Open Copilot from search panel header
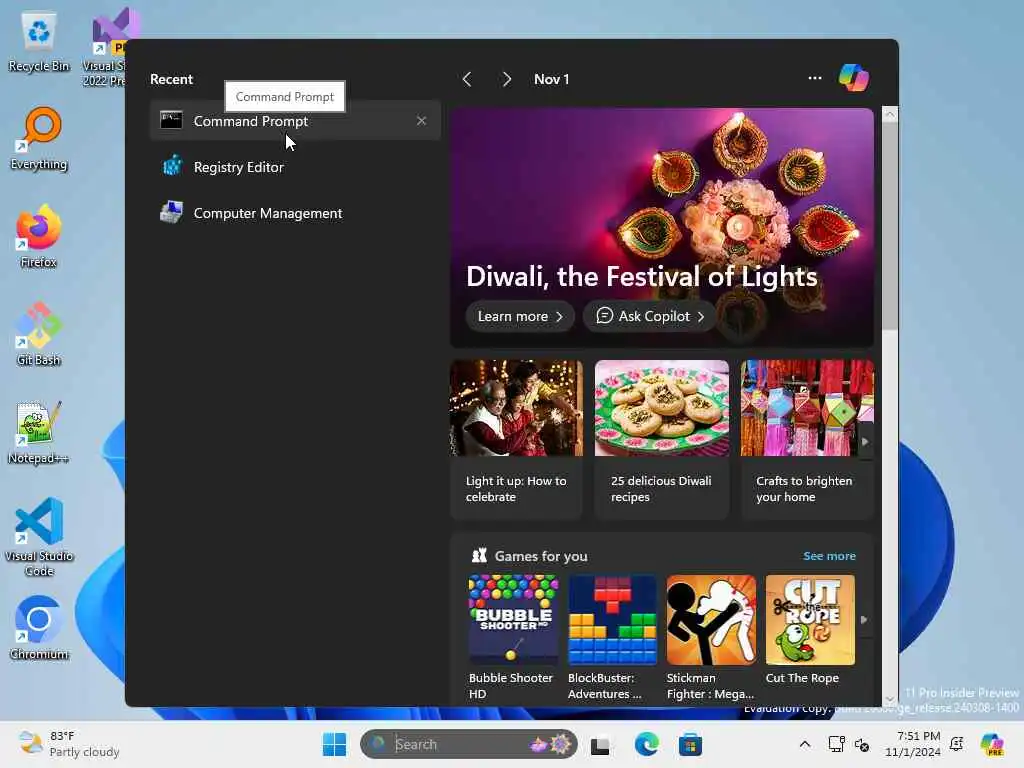Screen dimensions: 1024x768 pos(854,78)
